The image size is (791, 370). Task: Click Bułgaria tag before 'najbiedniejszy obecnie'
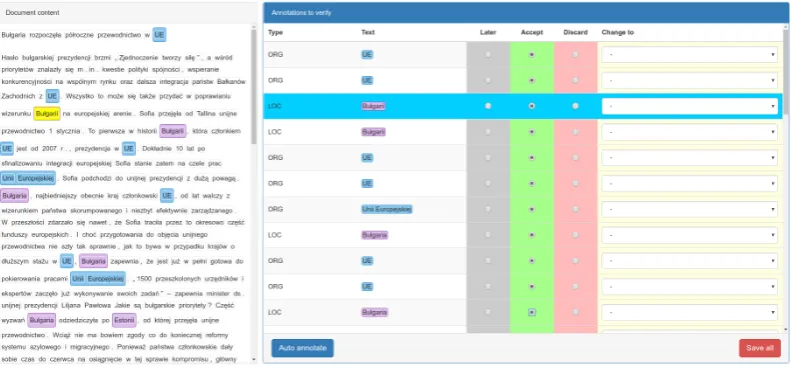click(x=14, y=195)
